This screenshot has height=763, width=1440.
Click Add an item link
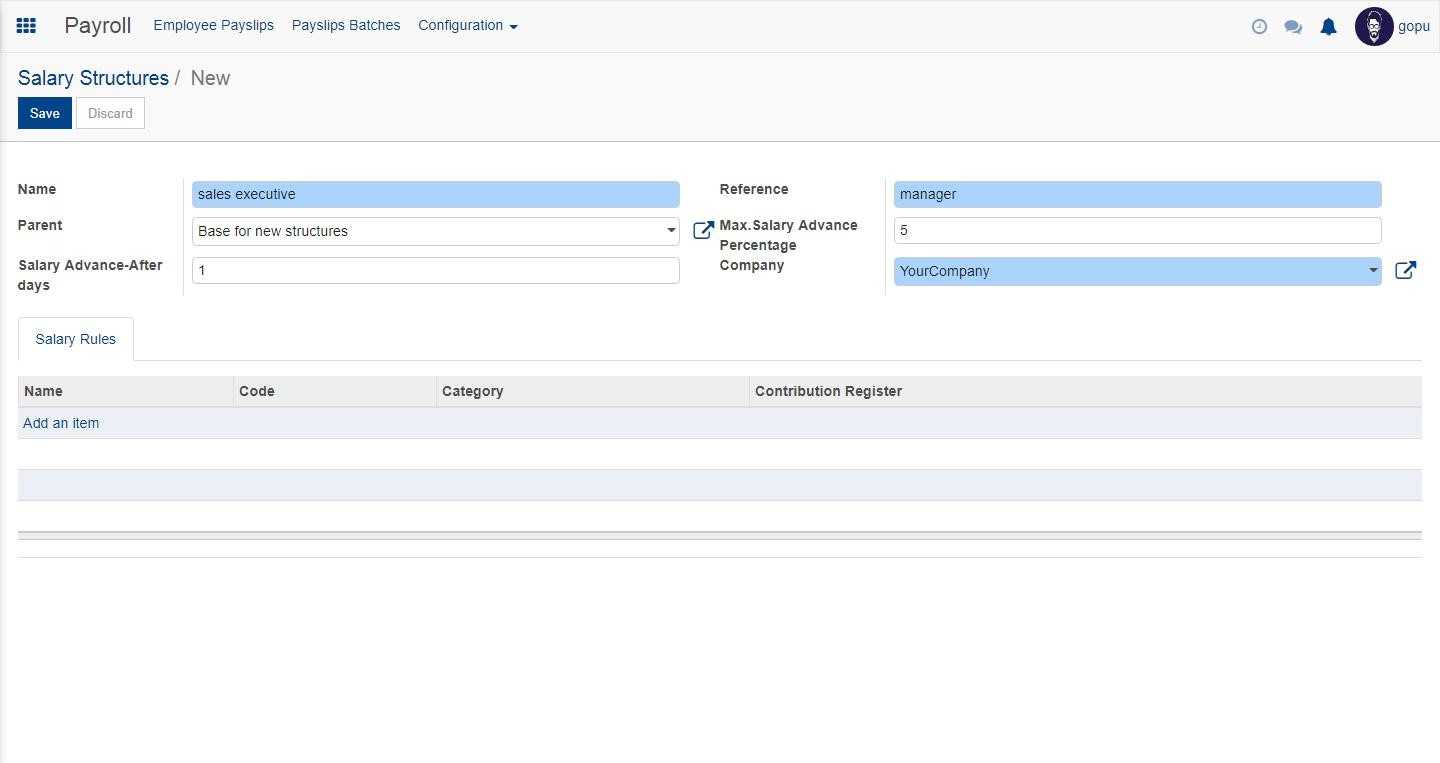tap(61, 423)
